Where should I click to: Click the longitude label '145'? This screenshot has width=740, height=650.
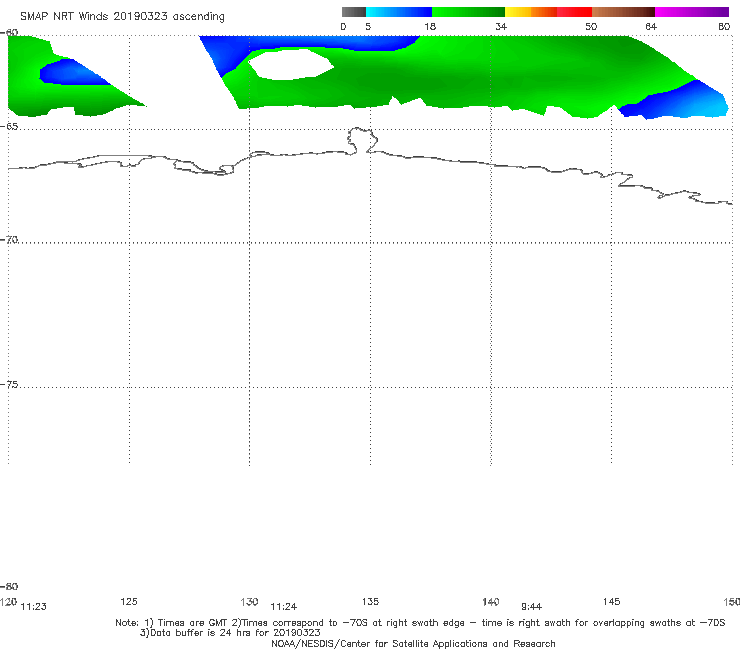612,601
